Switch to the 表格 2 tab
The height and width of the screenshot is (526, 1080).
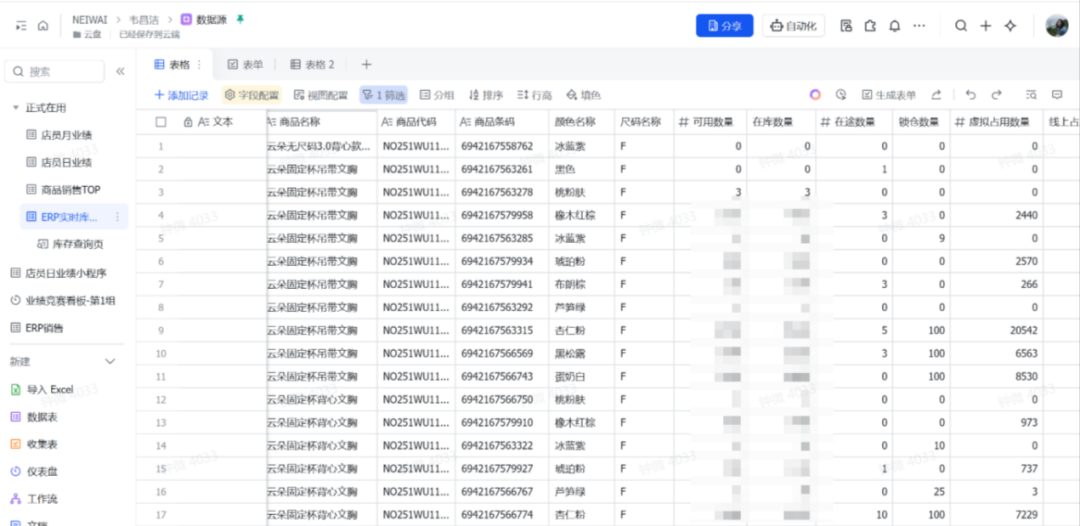point(312,65)
